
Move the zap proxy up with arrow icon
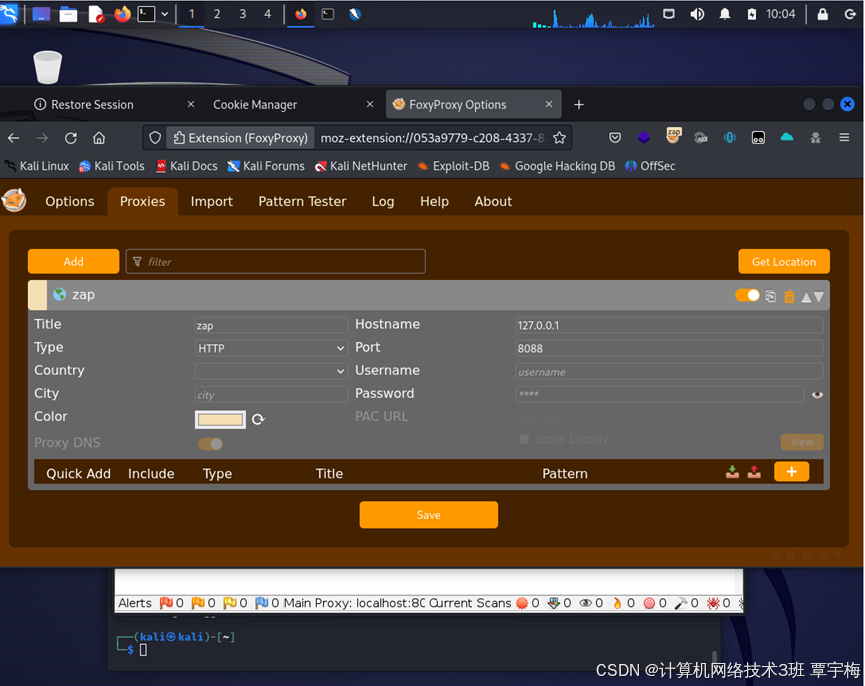[806, 296]
